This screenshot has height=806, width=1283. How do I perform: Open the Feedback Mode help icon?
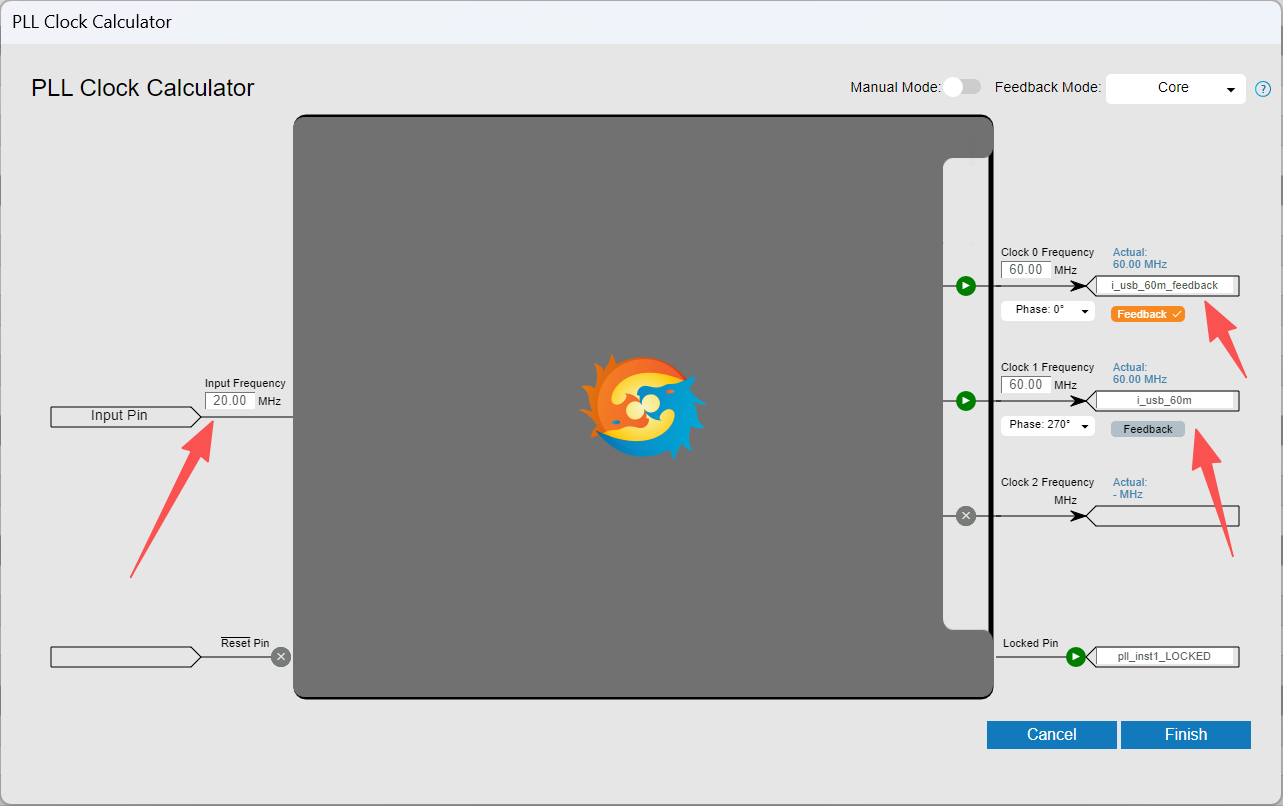click(x=1263, y=89)
